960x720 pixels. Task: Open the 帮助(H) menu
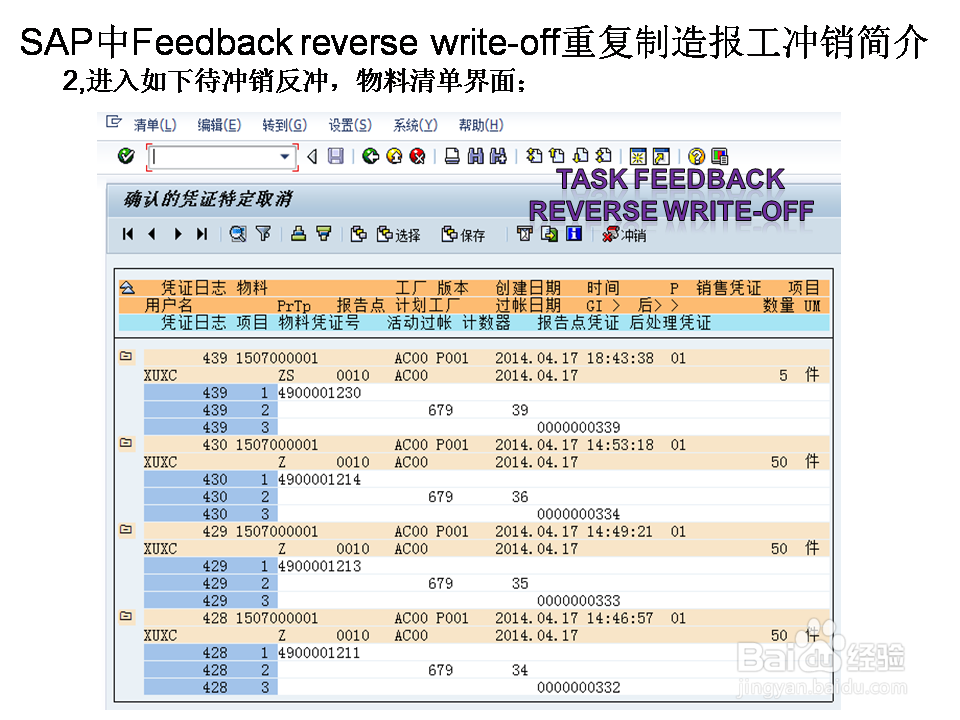pyautogui.click(x=481, y=125)
